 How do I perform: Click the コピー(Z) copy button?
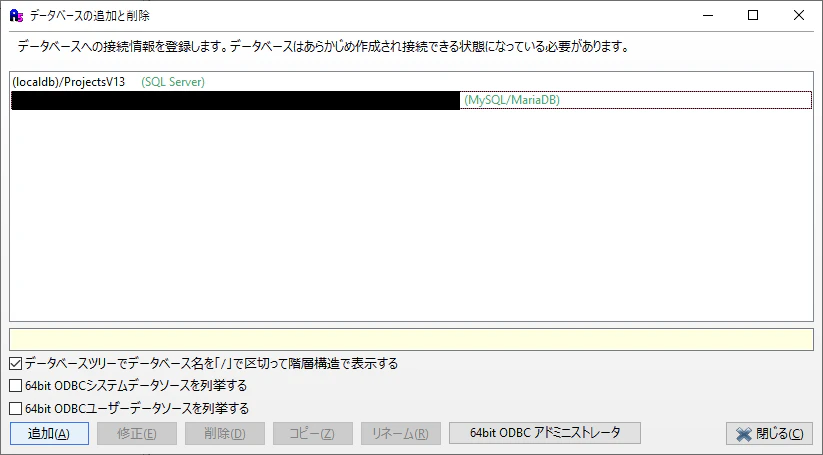(312, 433)
